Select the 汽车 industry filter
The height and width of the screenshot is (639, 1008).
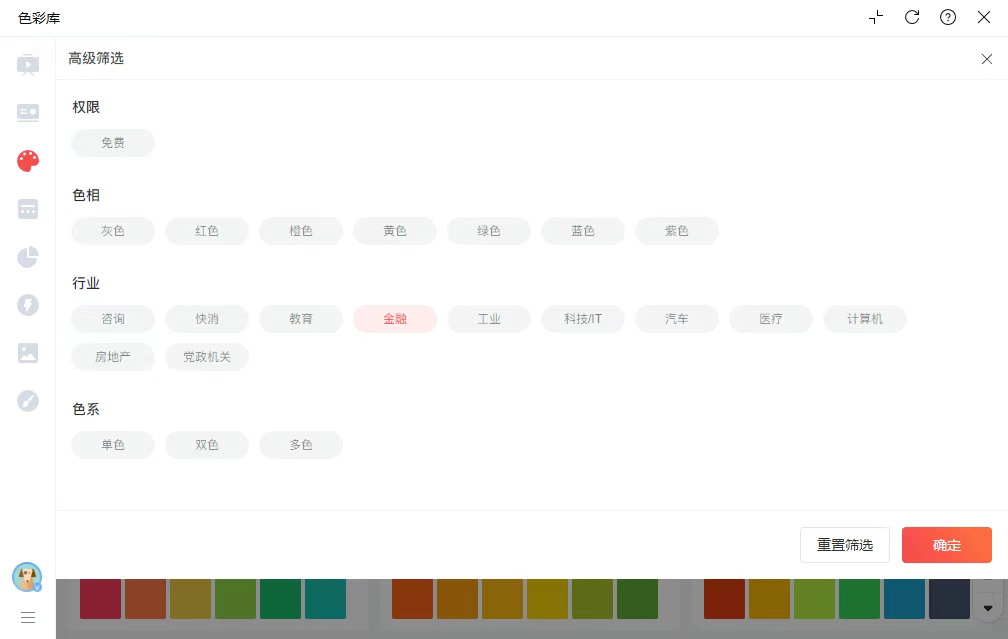[x=677, y=319]
